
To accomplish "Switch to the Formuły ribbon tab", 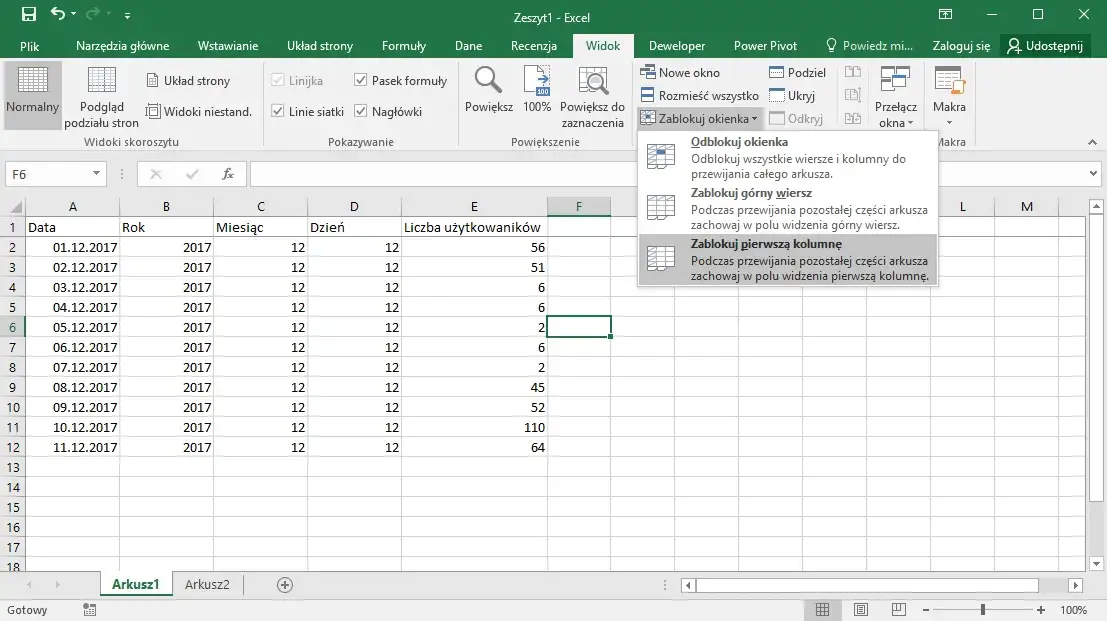I will (x=403, y=46).
